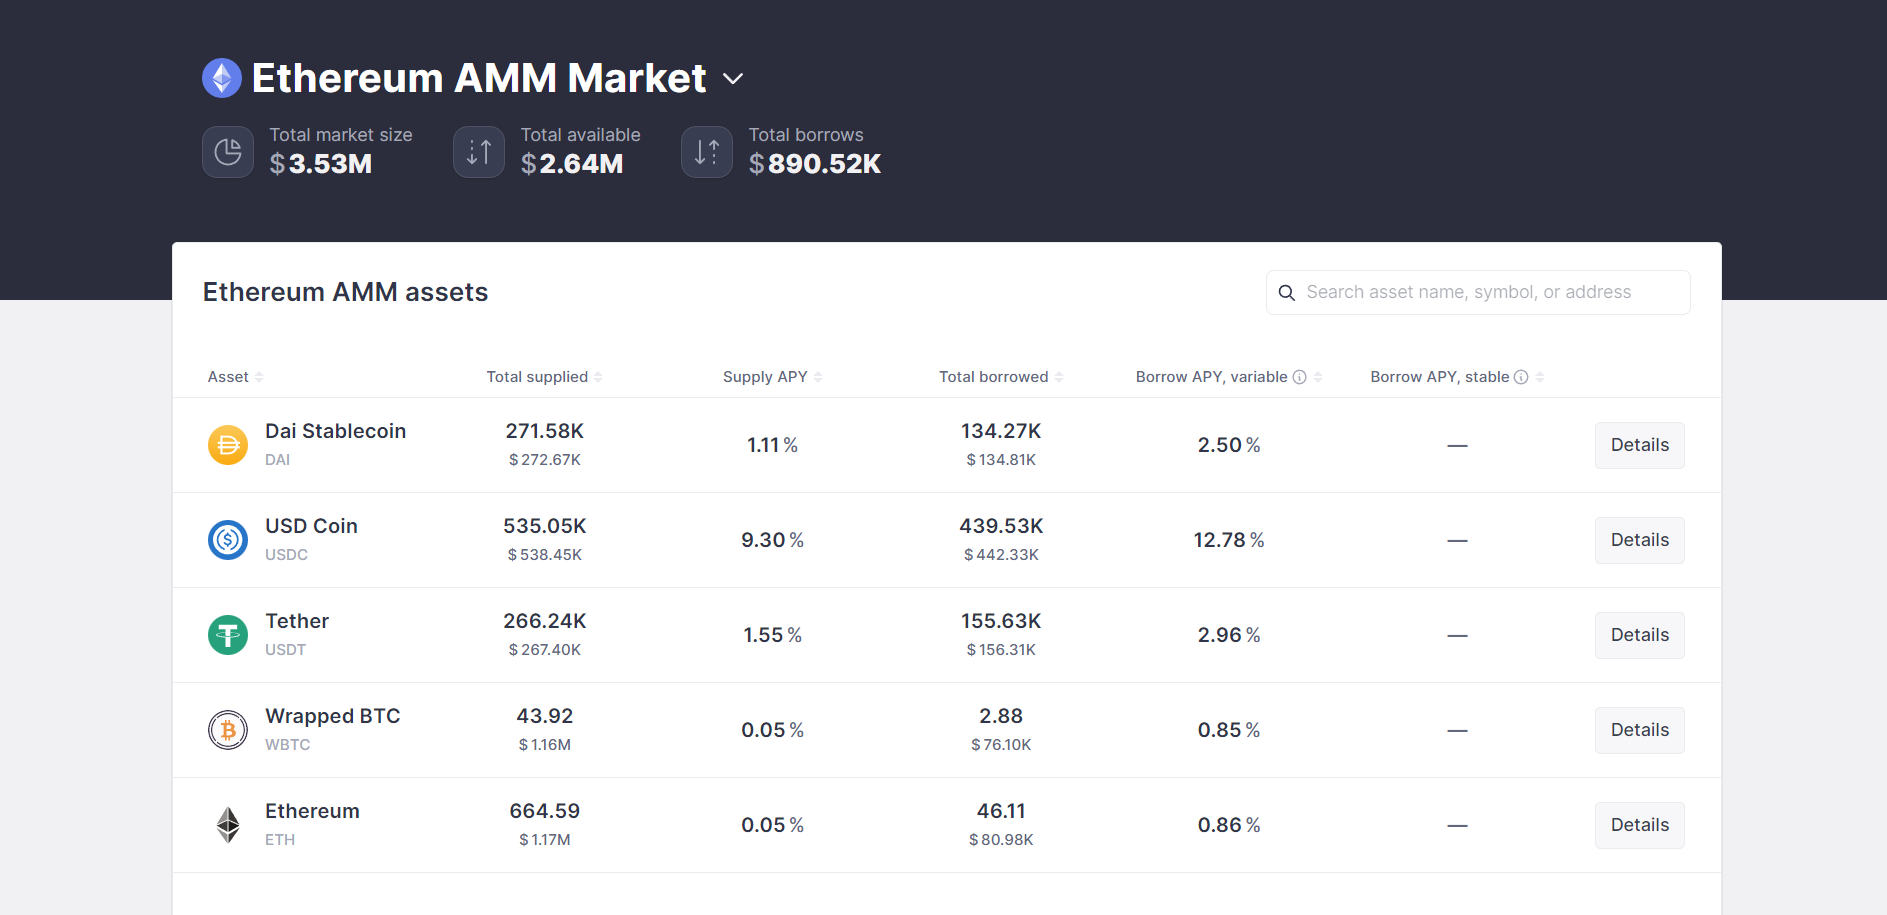This screenshot has width=1887, height=915.
Task: Sort by Total borrowed column
Action: pyautogui.click(x=1001, y=377)
